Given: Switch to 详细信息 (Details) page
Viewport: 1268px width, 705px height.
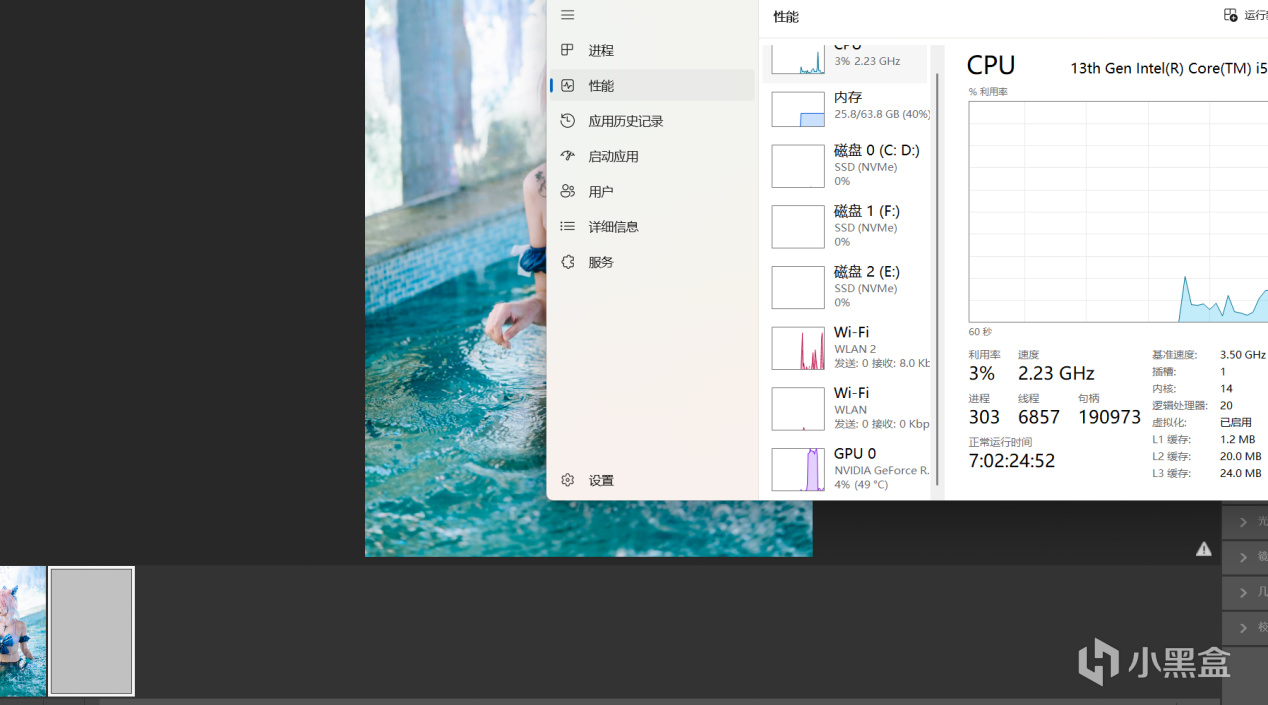Looking at the screenshot, I should coord(652,227).
